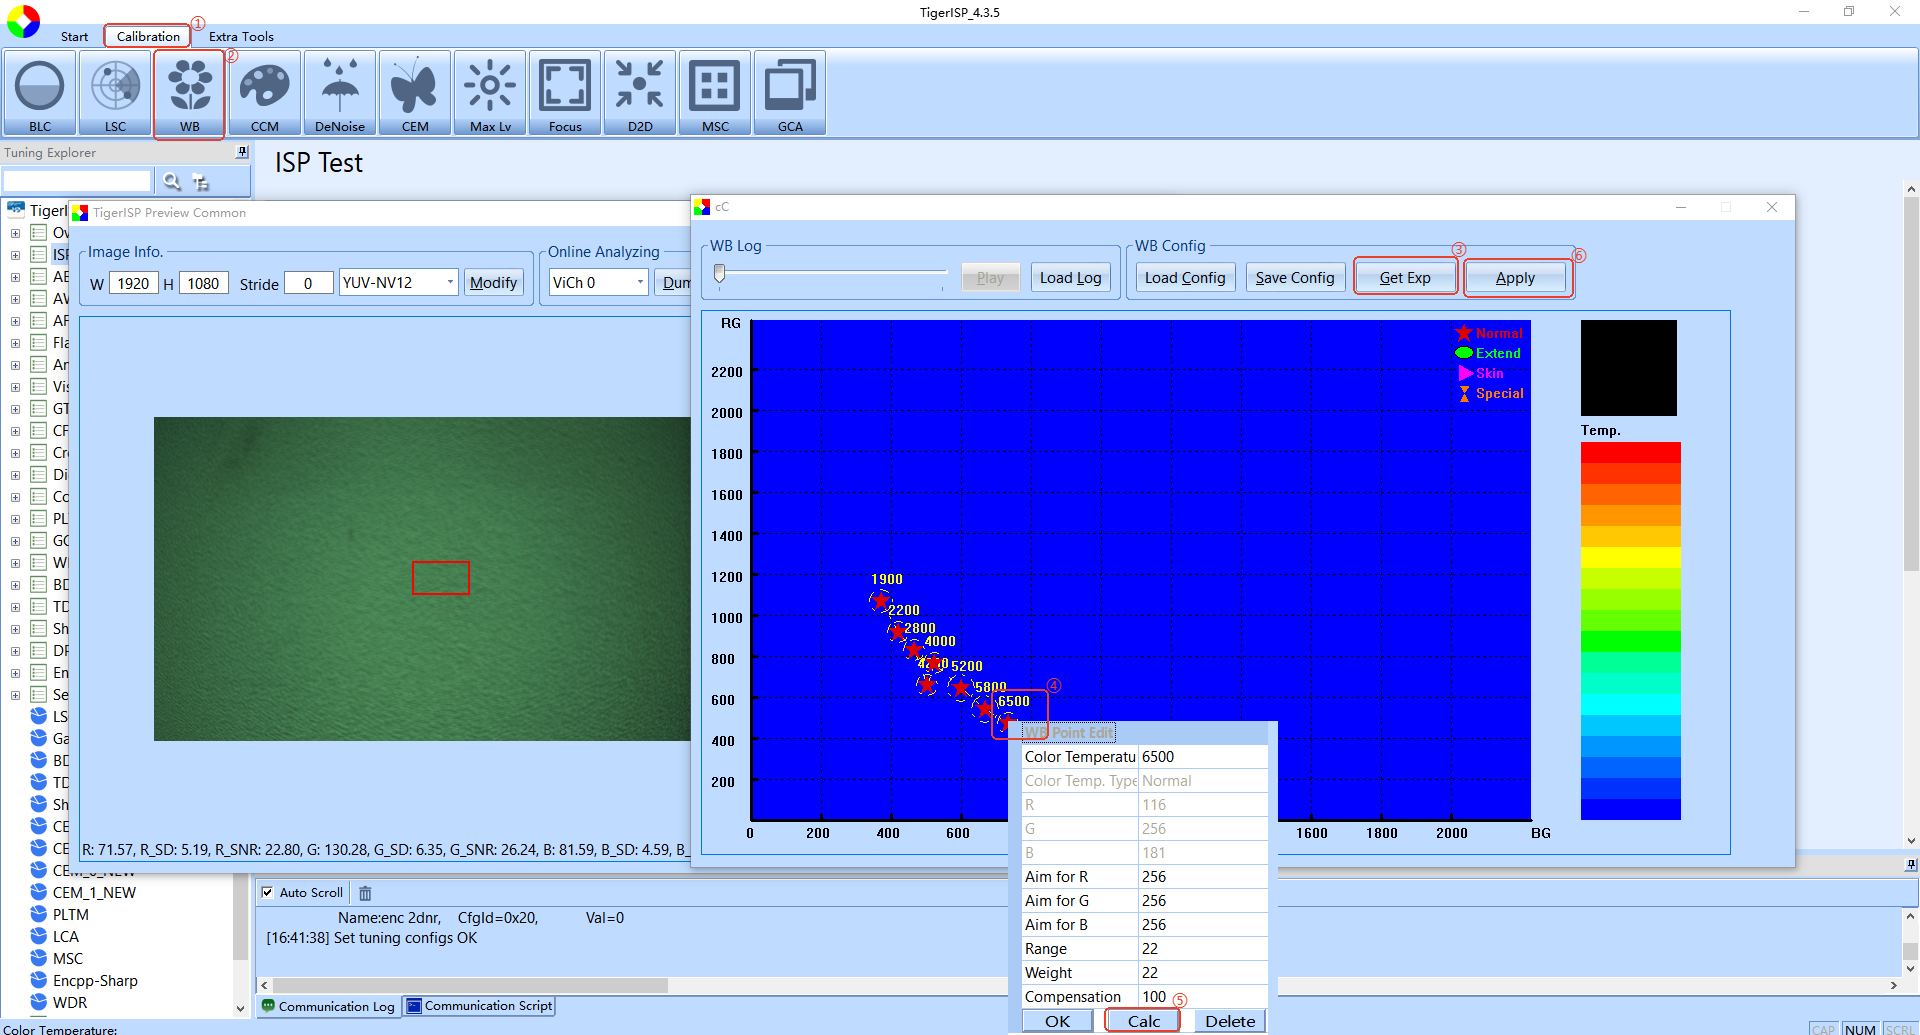The width and height of the screenshot is (1920, 1035).
Task: Select the Max Lv brightness tool
Action: pos(490,93)
